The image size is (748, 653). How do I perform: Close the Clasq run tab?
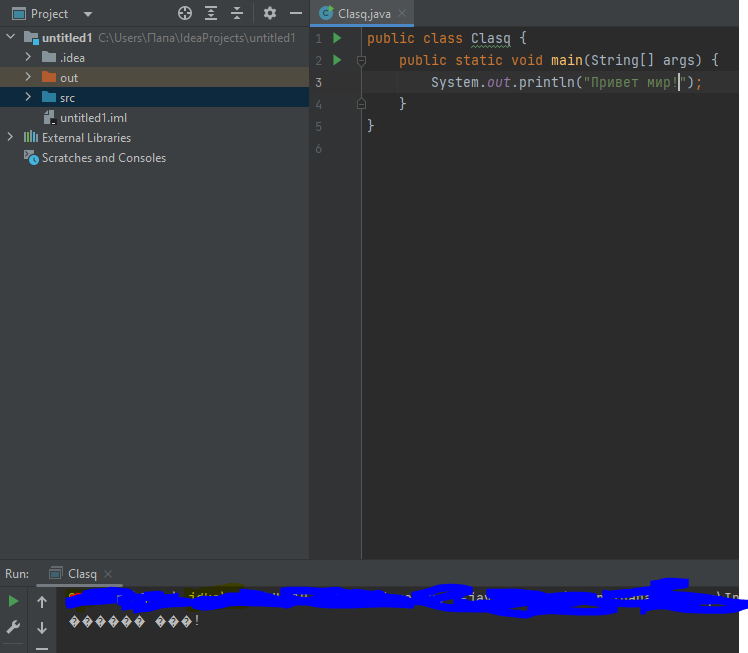point(108,574)
